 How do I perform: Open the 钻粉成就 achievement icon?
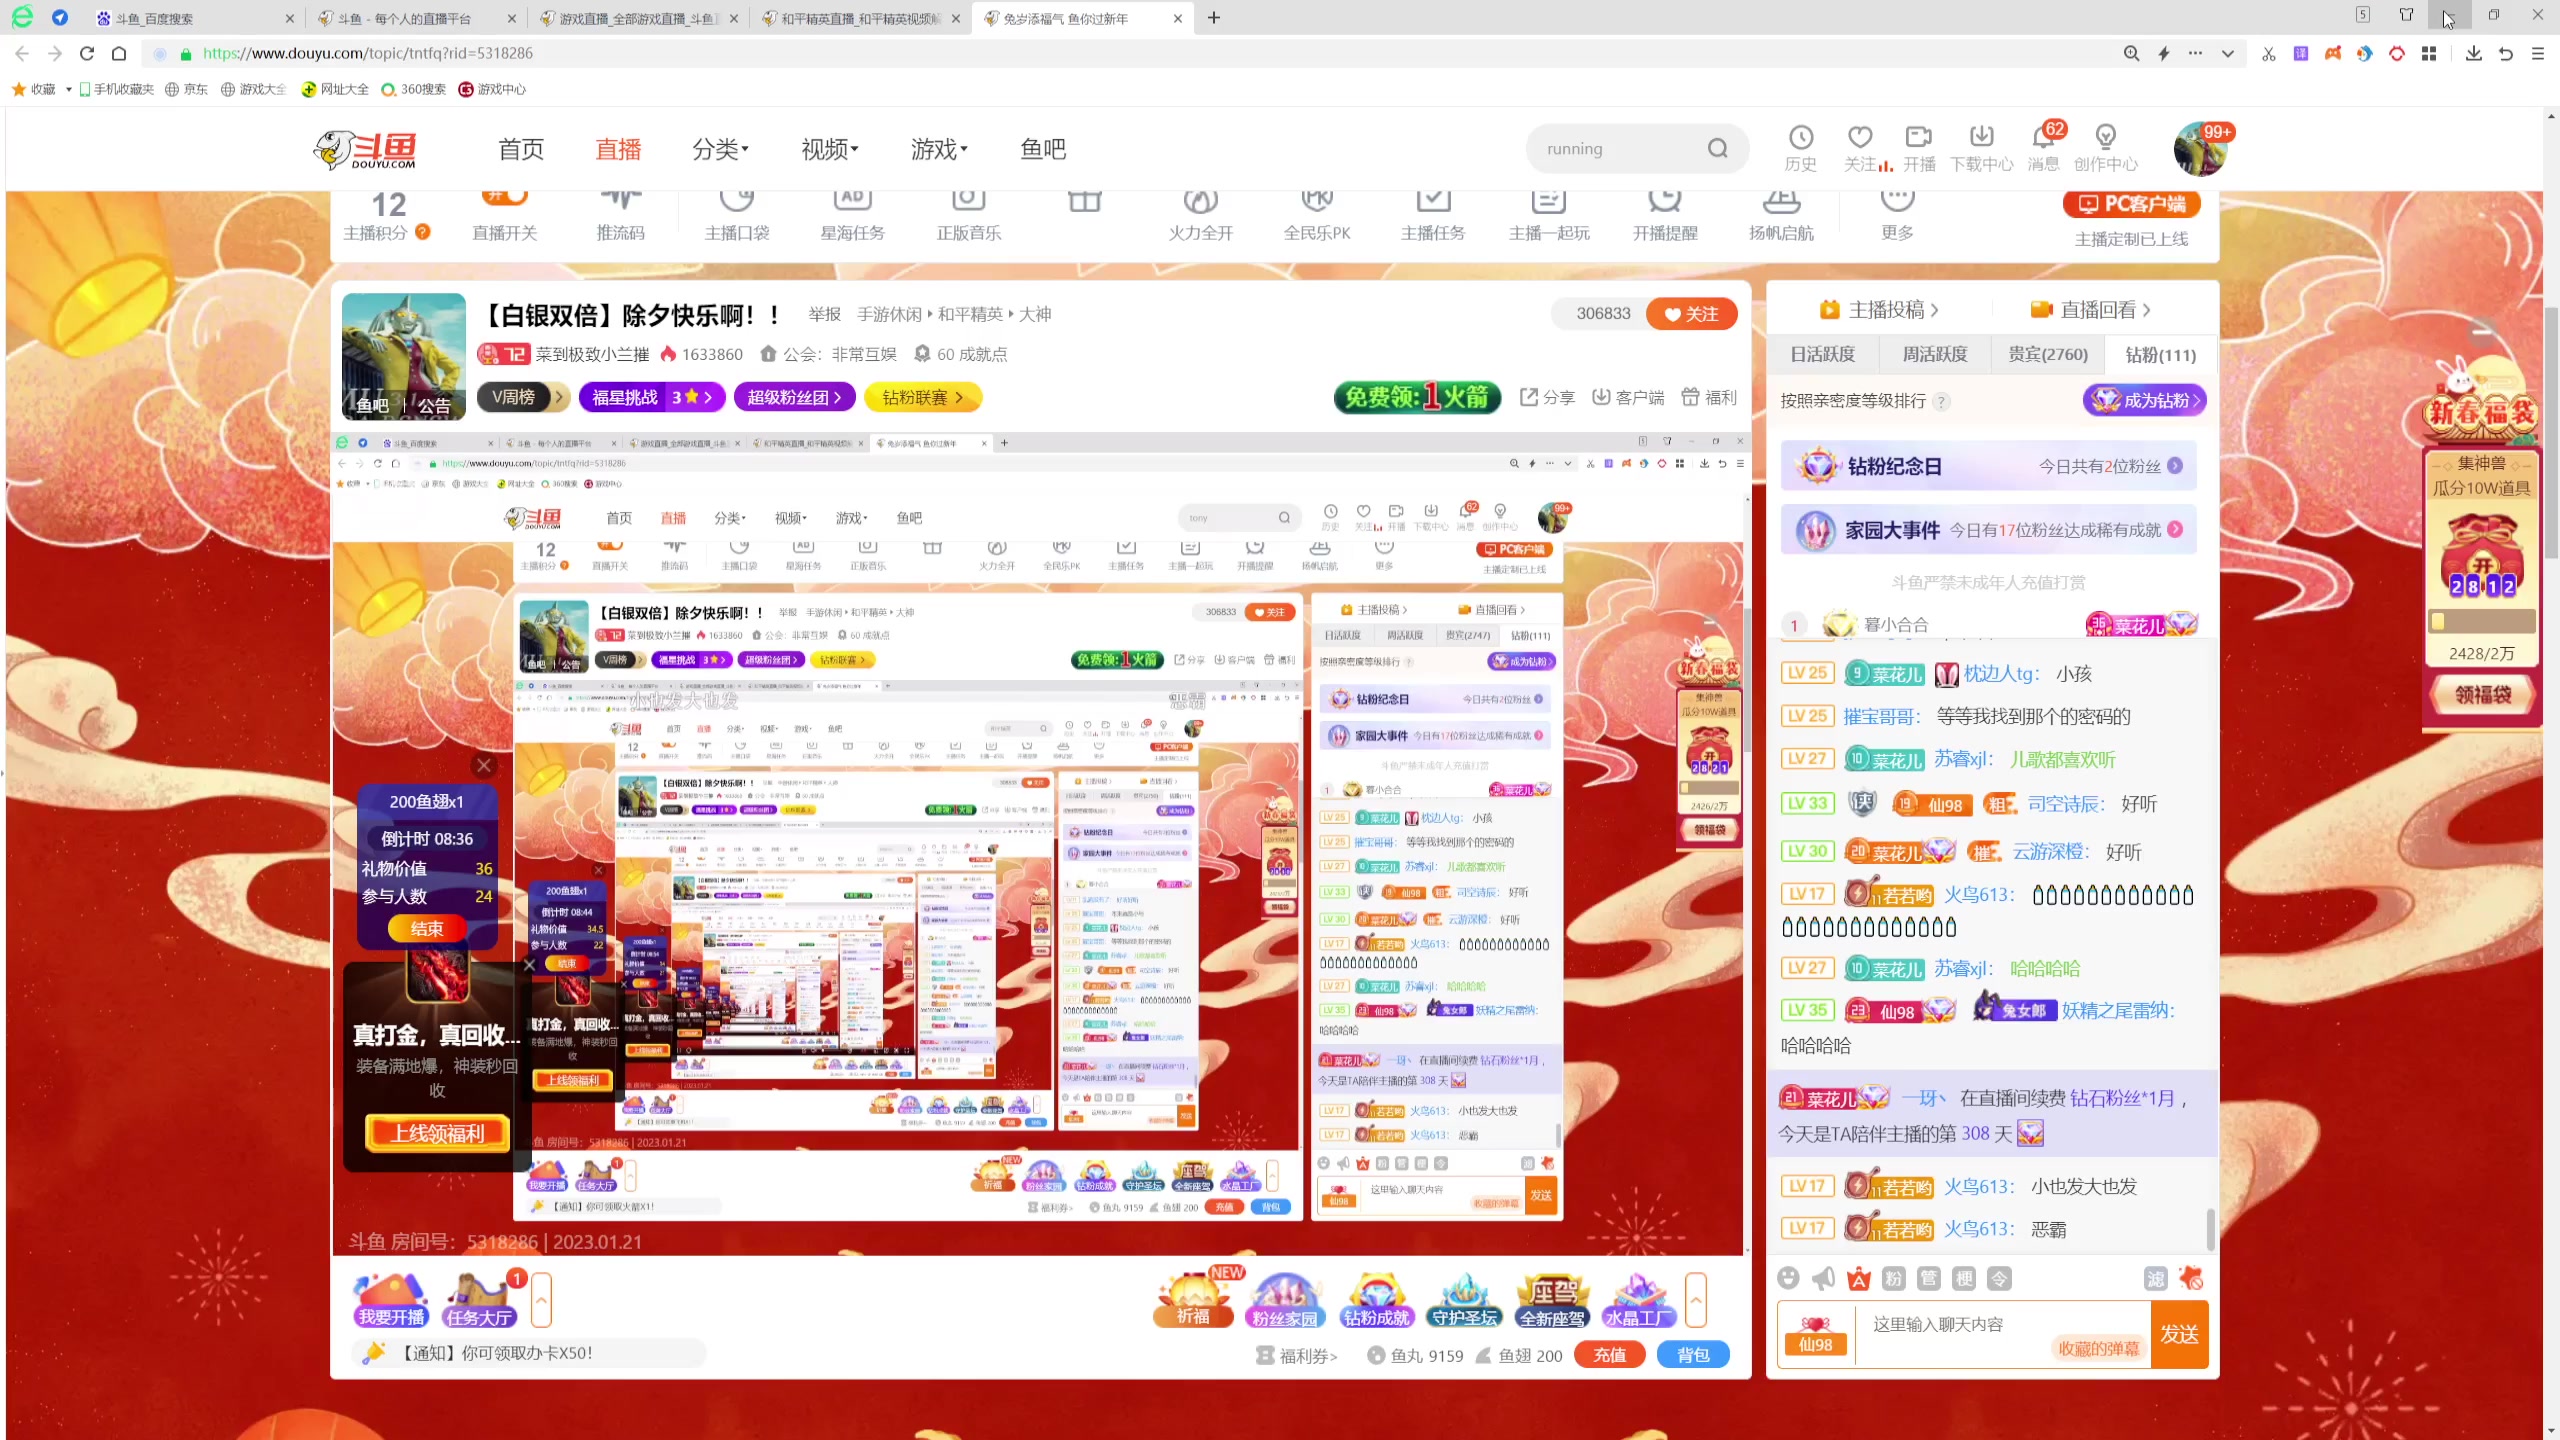click(1377, 1300)
